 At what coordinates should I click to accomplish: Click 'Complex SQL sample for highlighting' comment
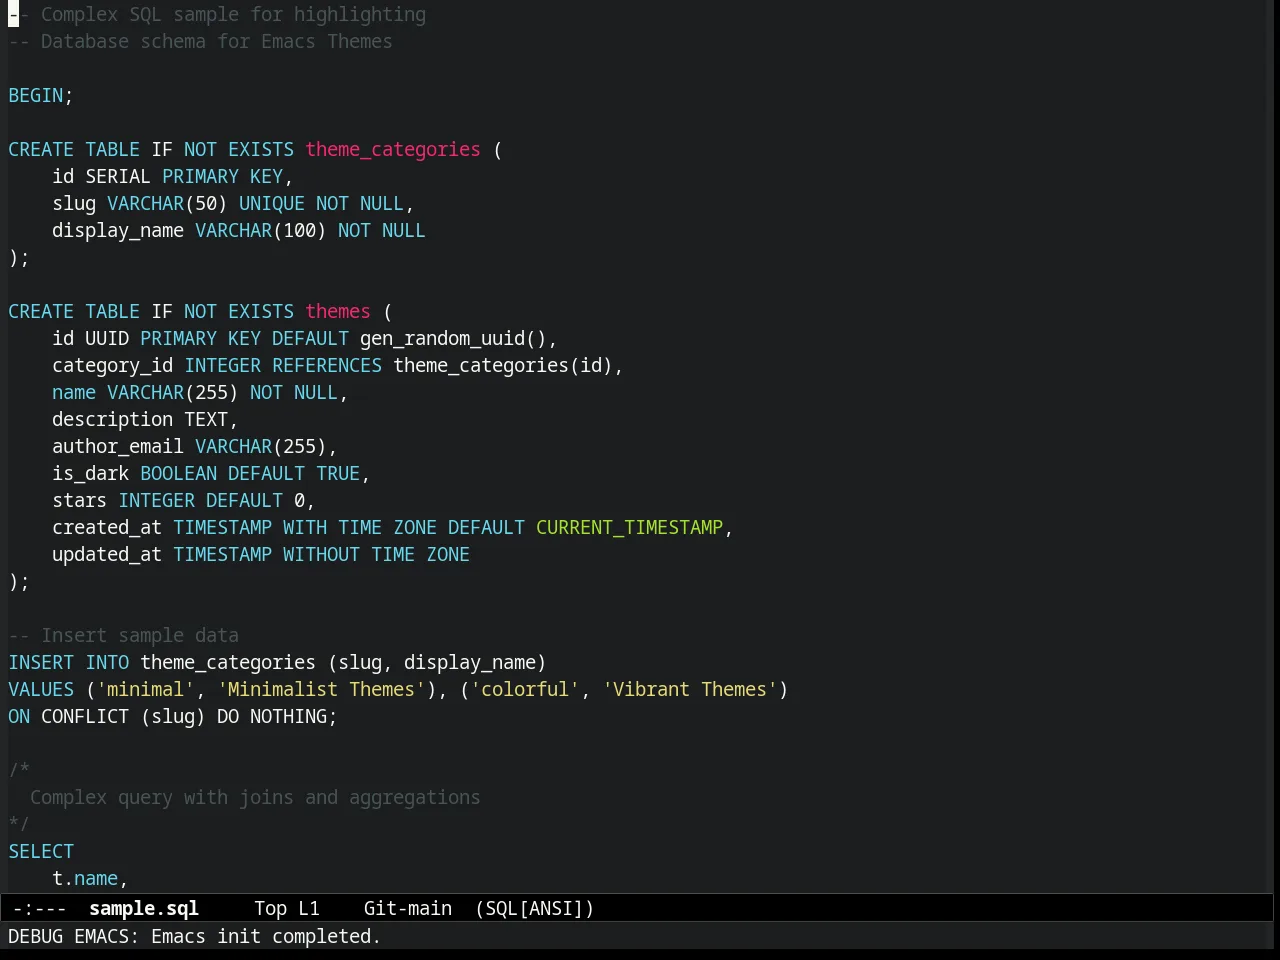[217, 14]
